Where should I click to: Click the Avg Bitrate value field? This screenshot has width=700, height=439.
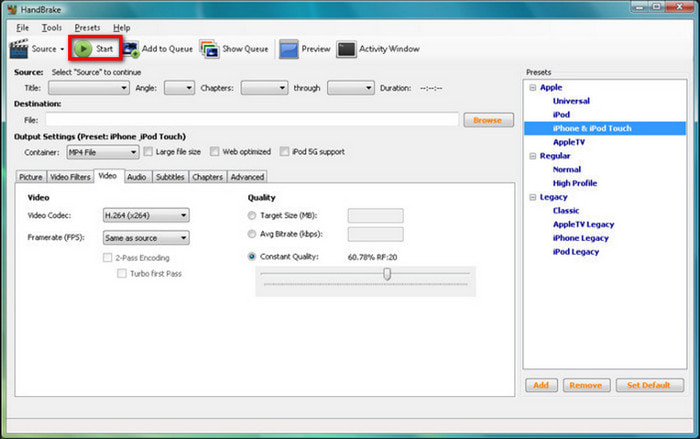[375, 234]
